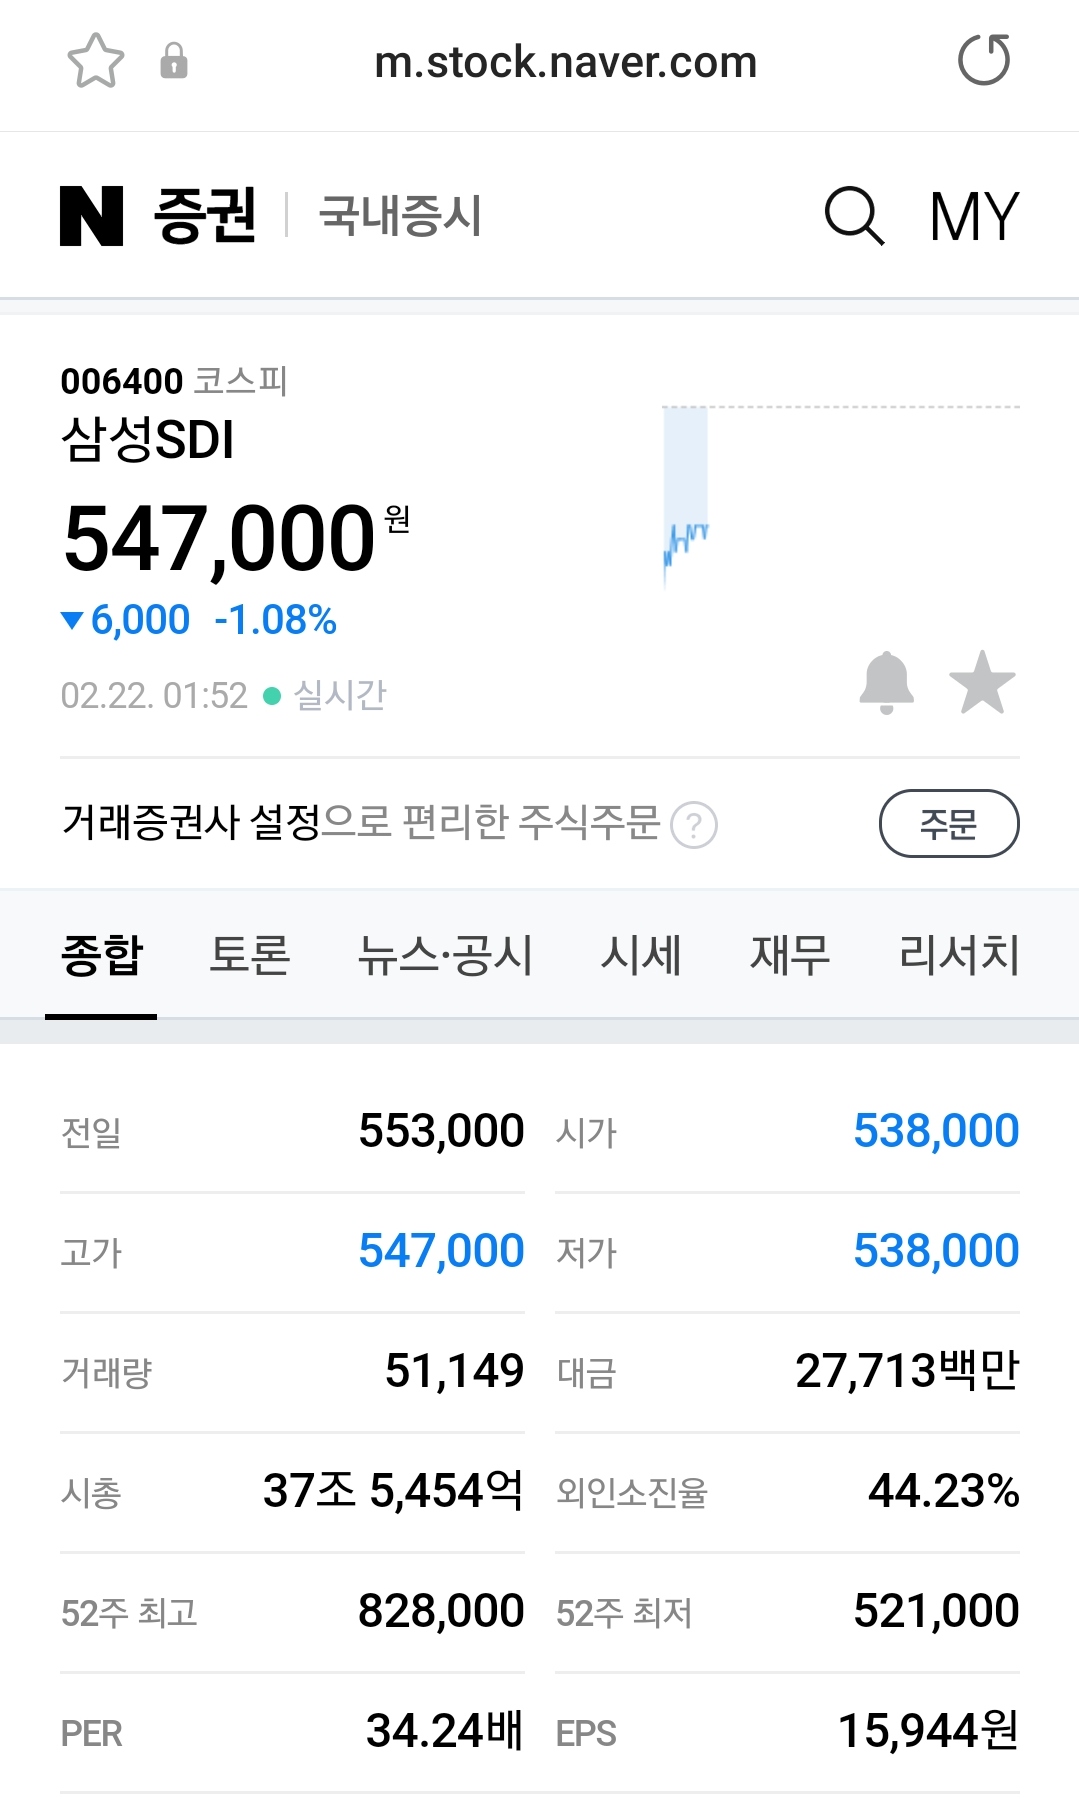The width and height of the screenshot is (1079, 1811).
Task: Toggle favorite star for 삼성SDI
Action: click(x=982, y=683)
